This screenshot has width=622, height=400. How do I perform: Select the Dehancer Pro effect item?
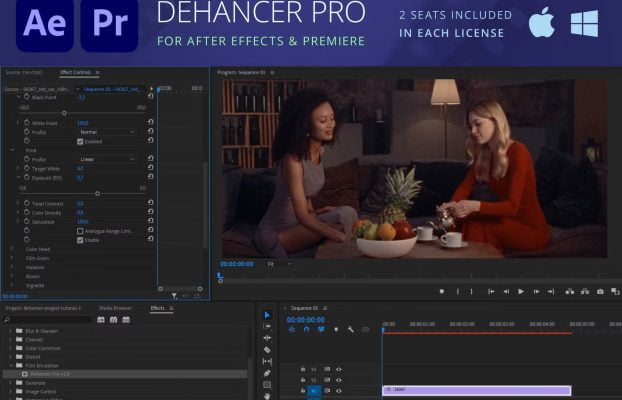(125, 374)
